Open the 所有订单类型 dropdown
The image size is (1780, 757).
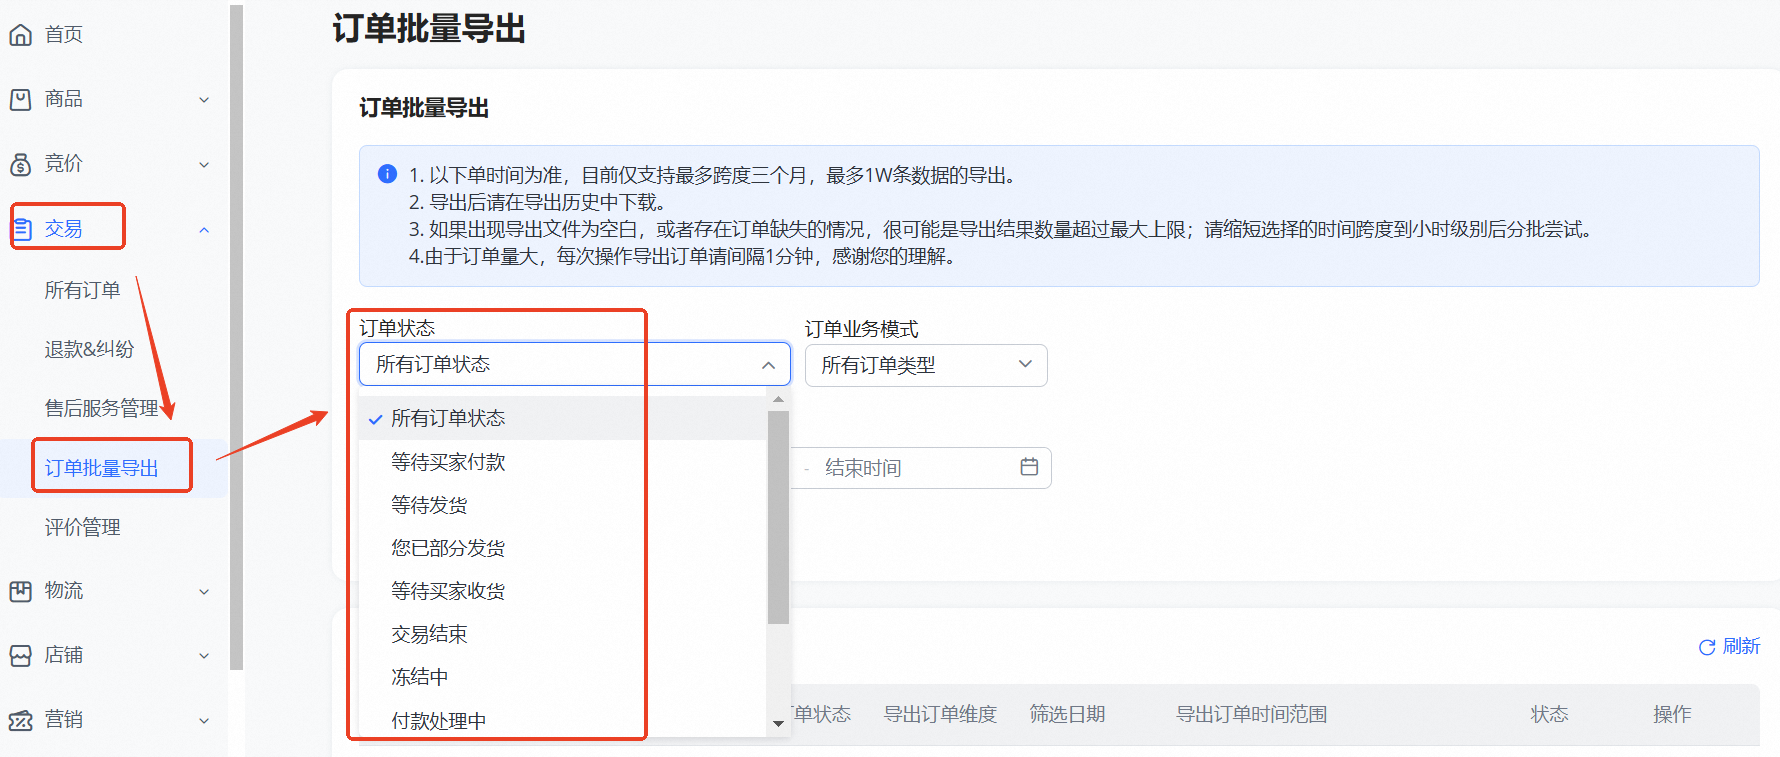[x=926, y=365]
